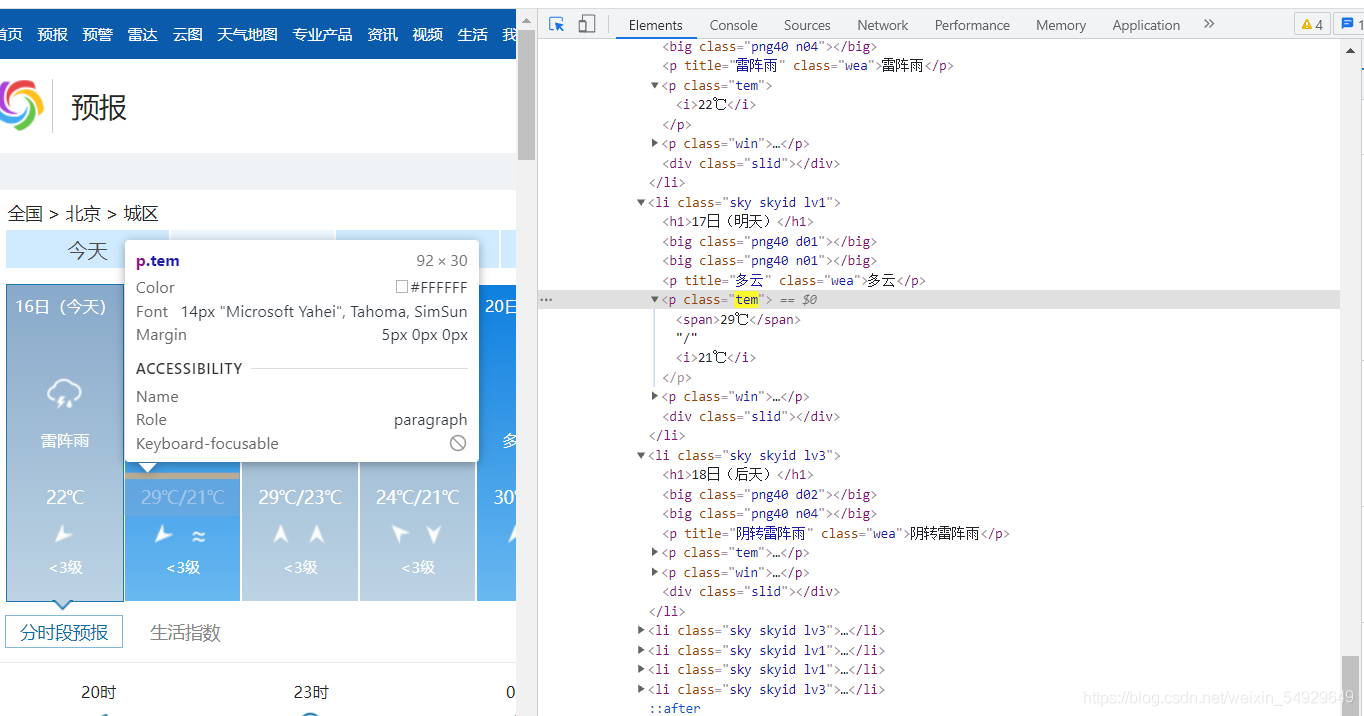
Task: Open 雷达 in the site navigation
Action: [x=143, y=34]
